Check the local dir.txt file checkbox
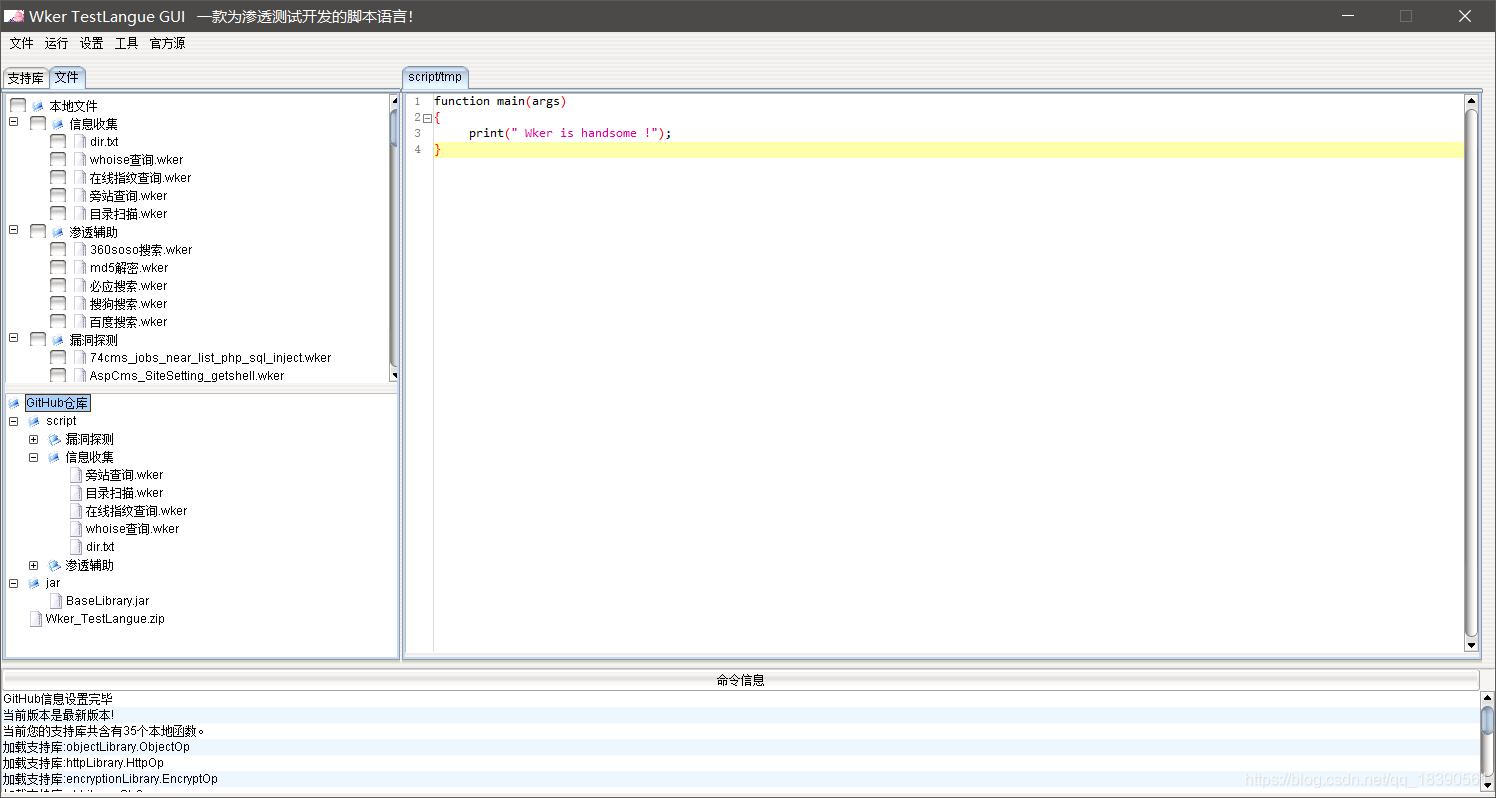The width and height of the screenshot is (1496, 798). [x=58, y=141]
